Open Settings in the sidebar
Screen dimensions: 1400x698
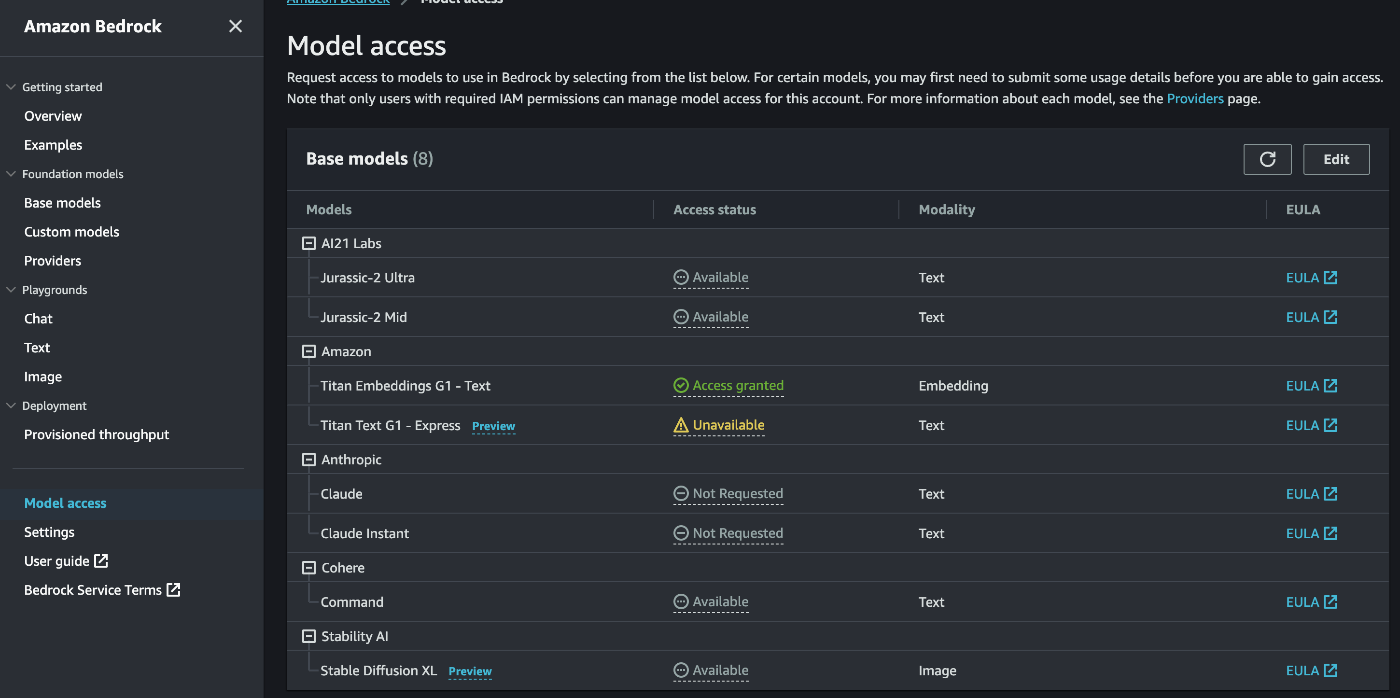click(x=49, y=532)
